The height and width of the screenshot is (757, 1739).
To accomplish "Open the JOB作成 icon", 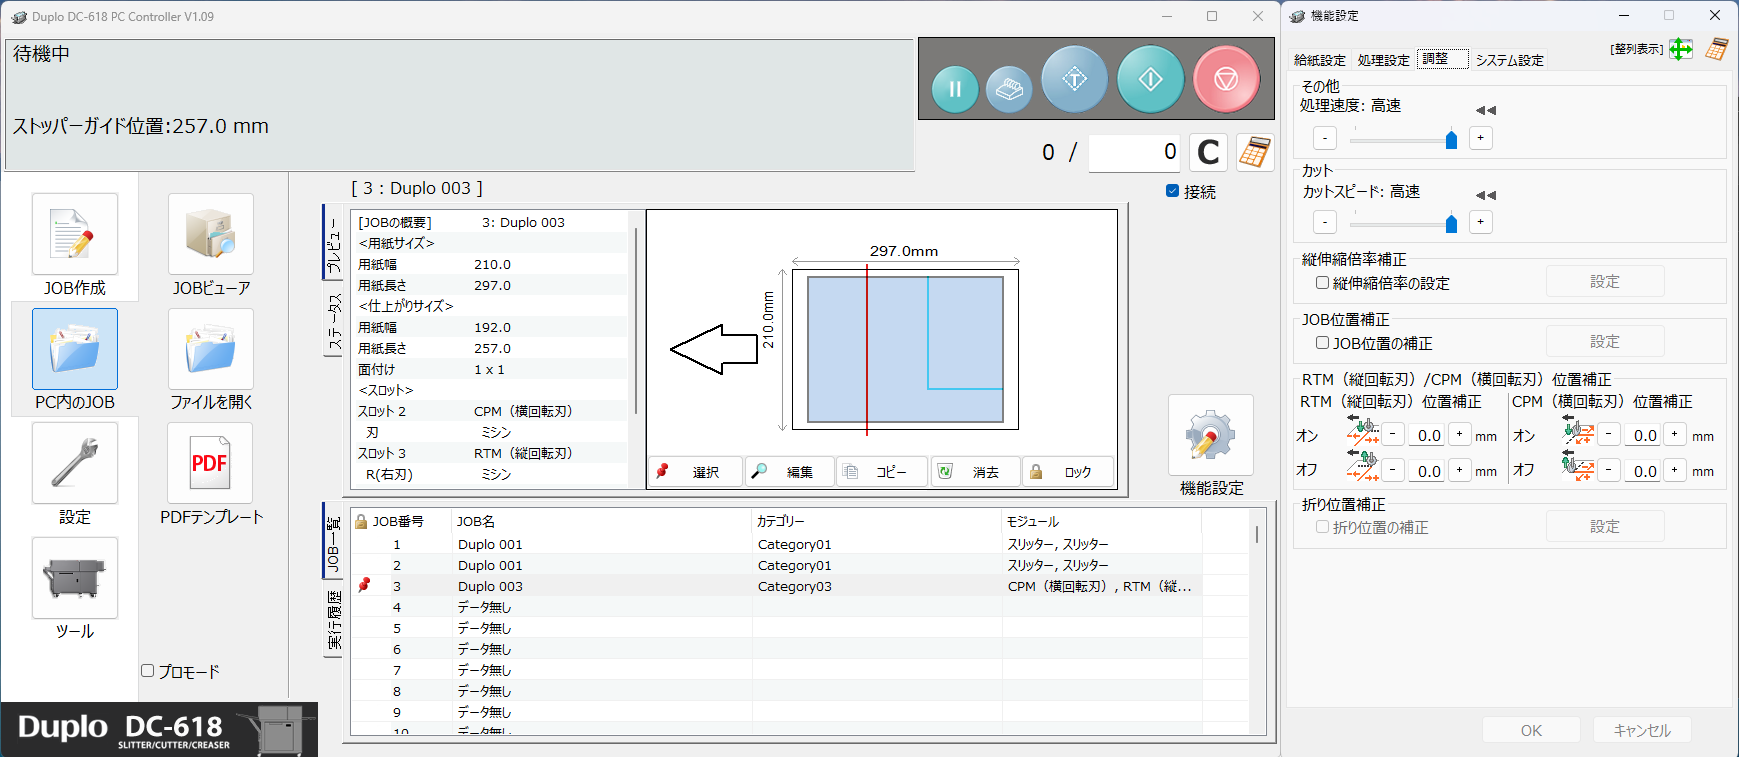I will pos(75,234).
